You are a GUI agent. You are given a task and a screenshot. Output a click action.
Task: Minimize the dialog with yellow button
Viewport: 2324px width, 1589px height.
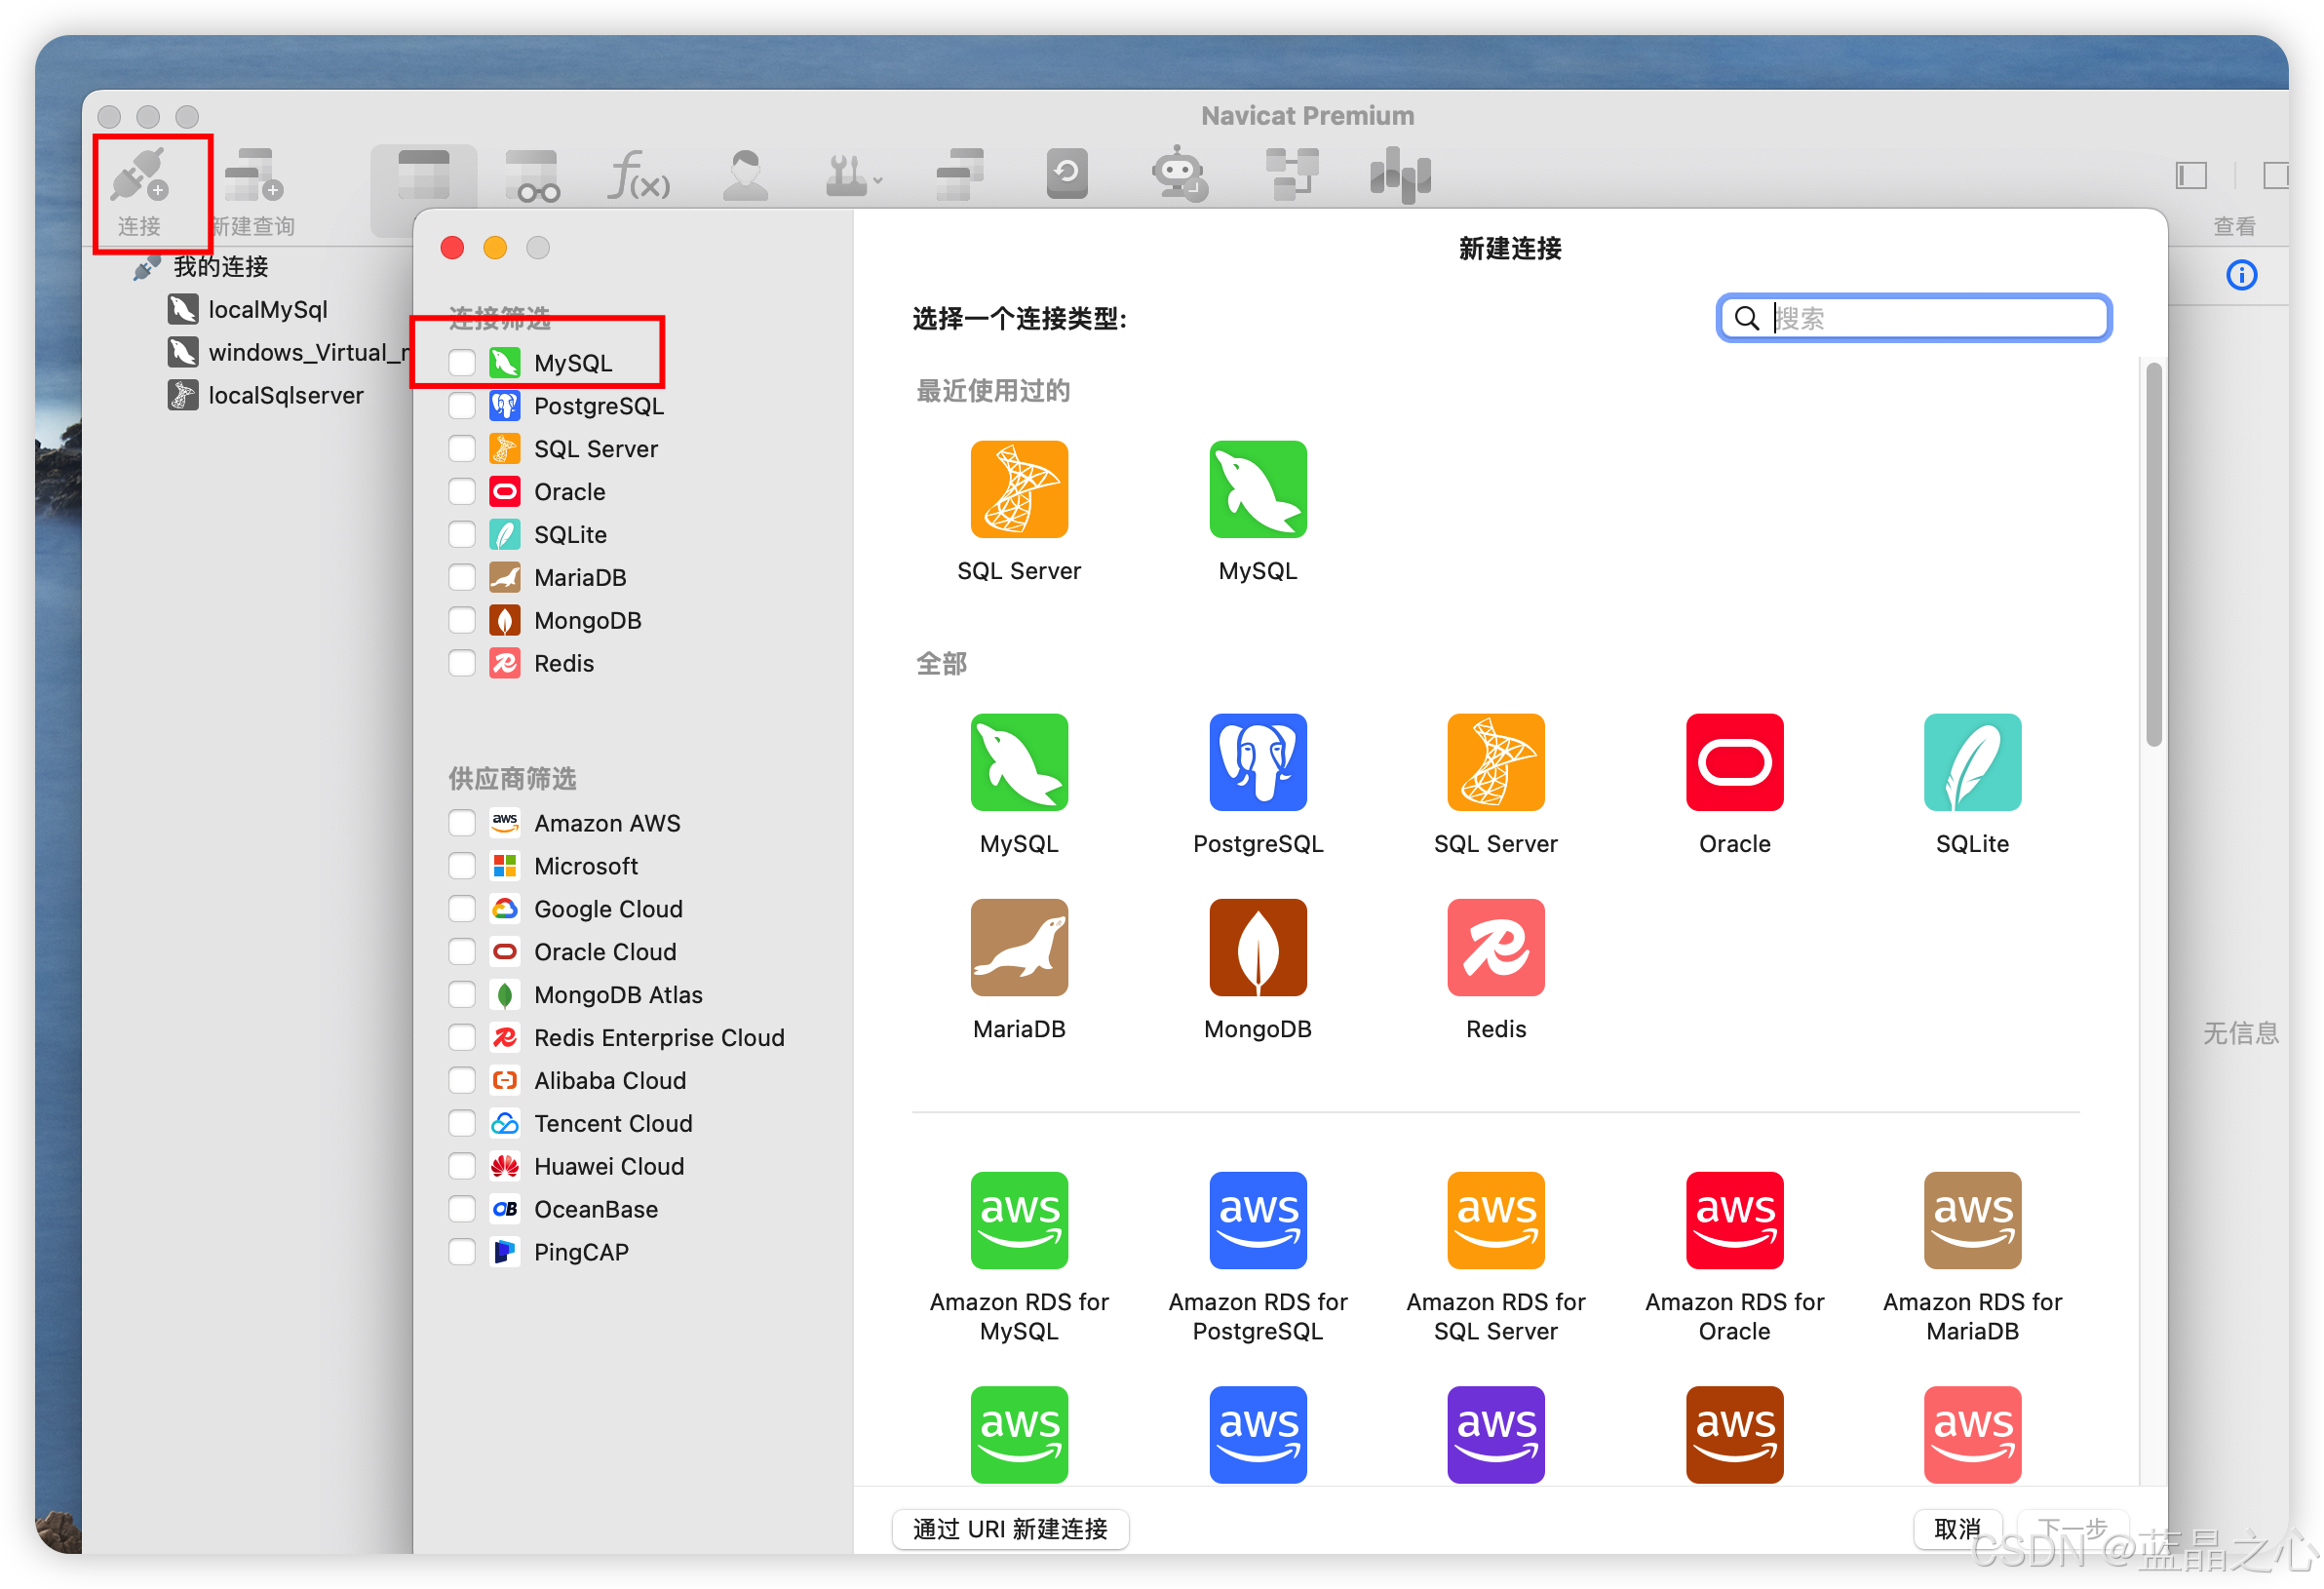pos(495,248)
